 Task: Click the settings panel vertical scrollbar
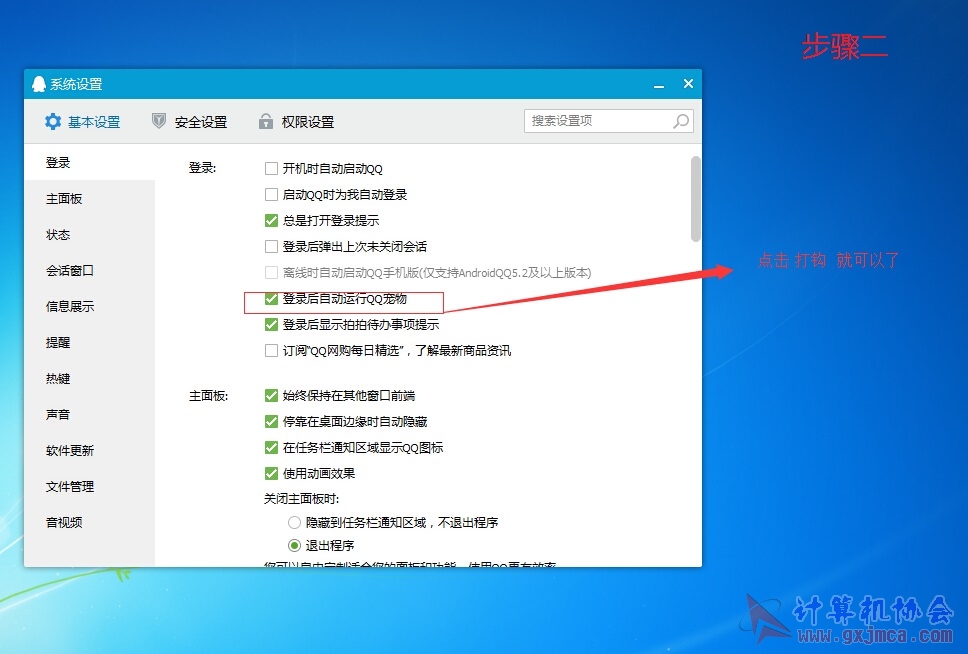pos(696,199)
